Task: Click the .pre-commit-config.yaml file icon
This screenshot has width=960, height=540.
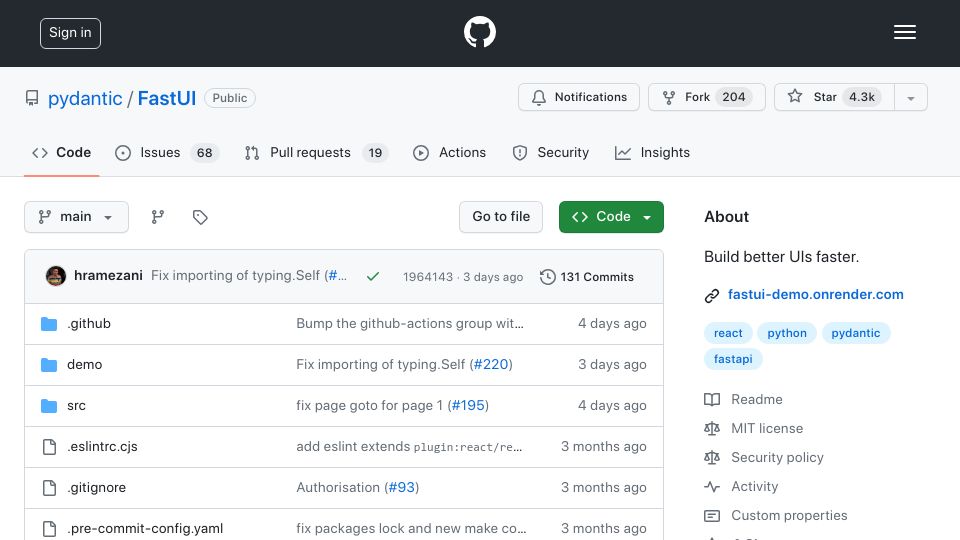Action: click(49, 528)
